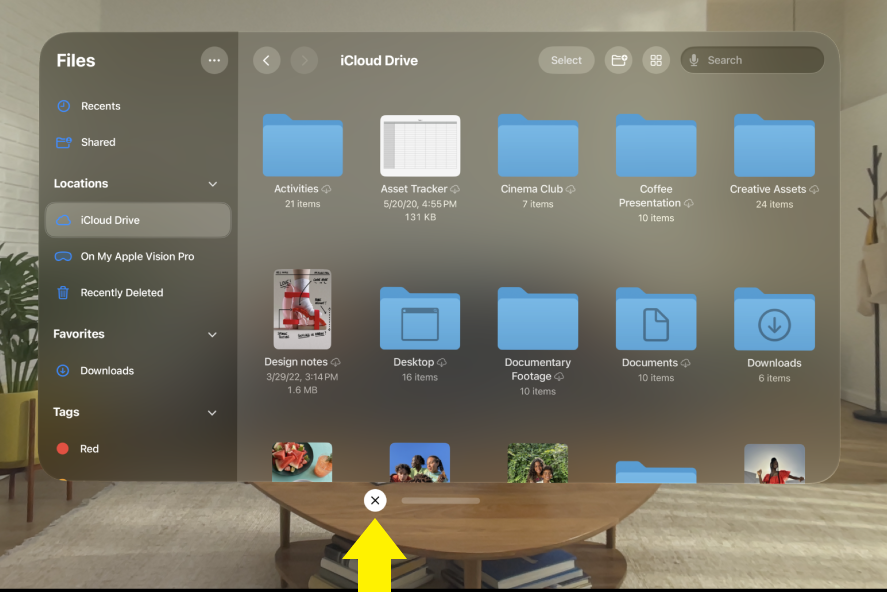Viewport: 887px width, 592px height.
Task: Grab the window bar below the Files window
Action: click(441, 500)
